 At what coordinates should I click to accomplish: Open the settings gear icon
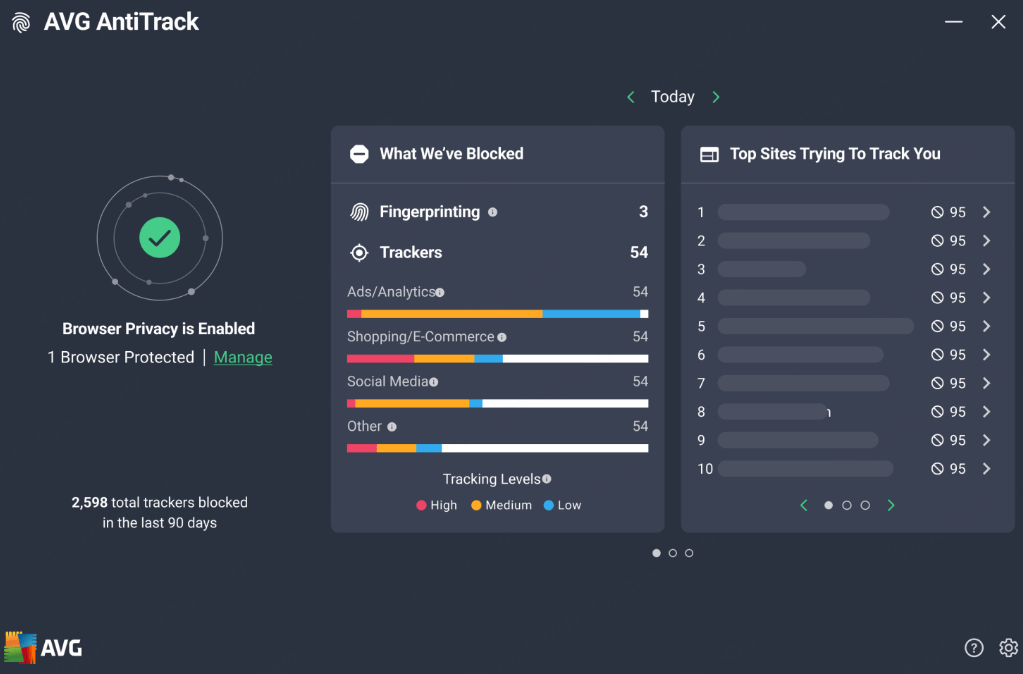[x=1009, y=647]
